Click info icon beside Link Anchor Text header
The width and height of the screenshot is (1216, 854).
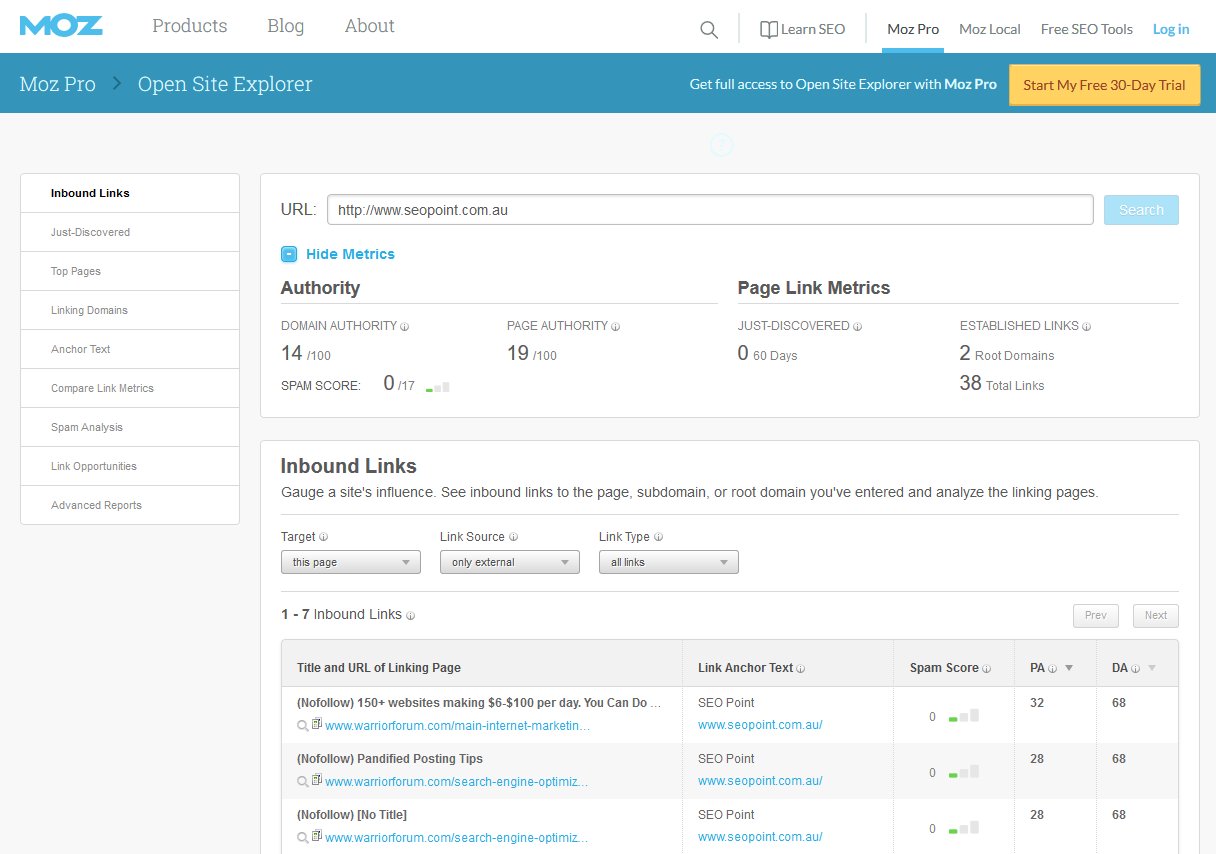click(801, 669)
